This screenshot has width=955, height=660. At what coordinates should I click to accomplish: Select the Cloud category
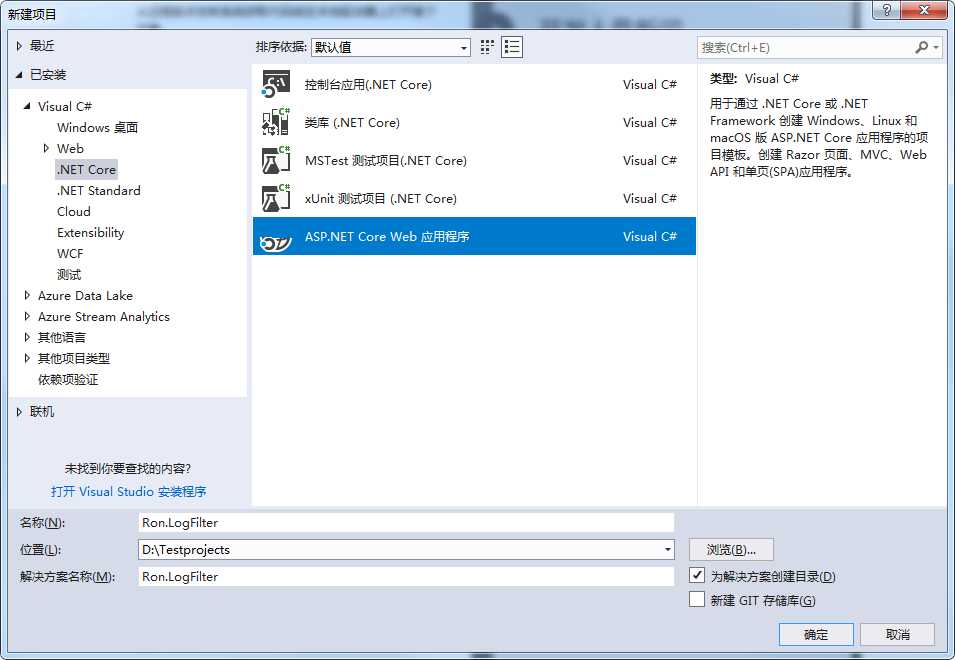[74, 211]
